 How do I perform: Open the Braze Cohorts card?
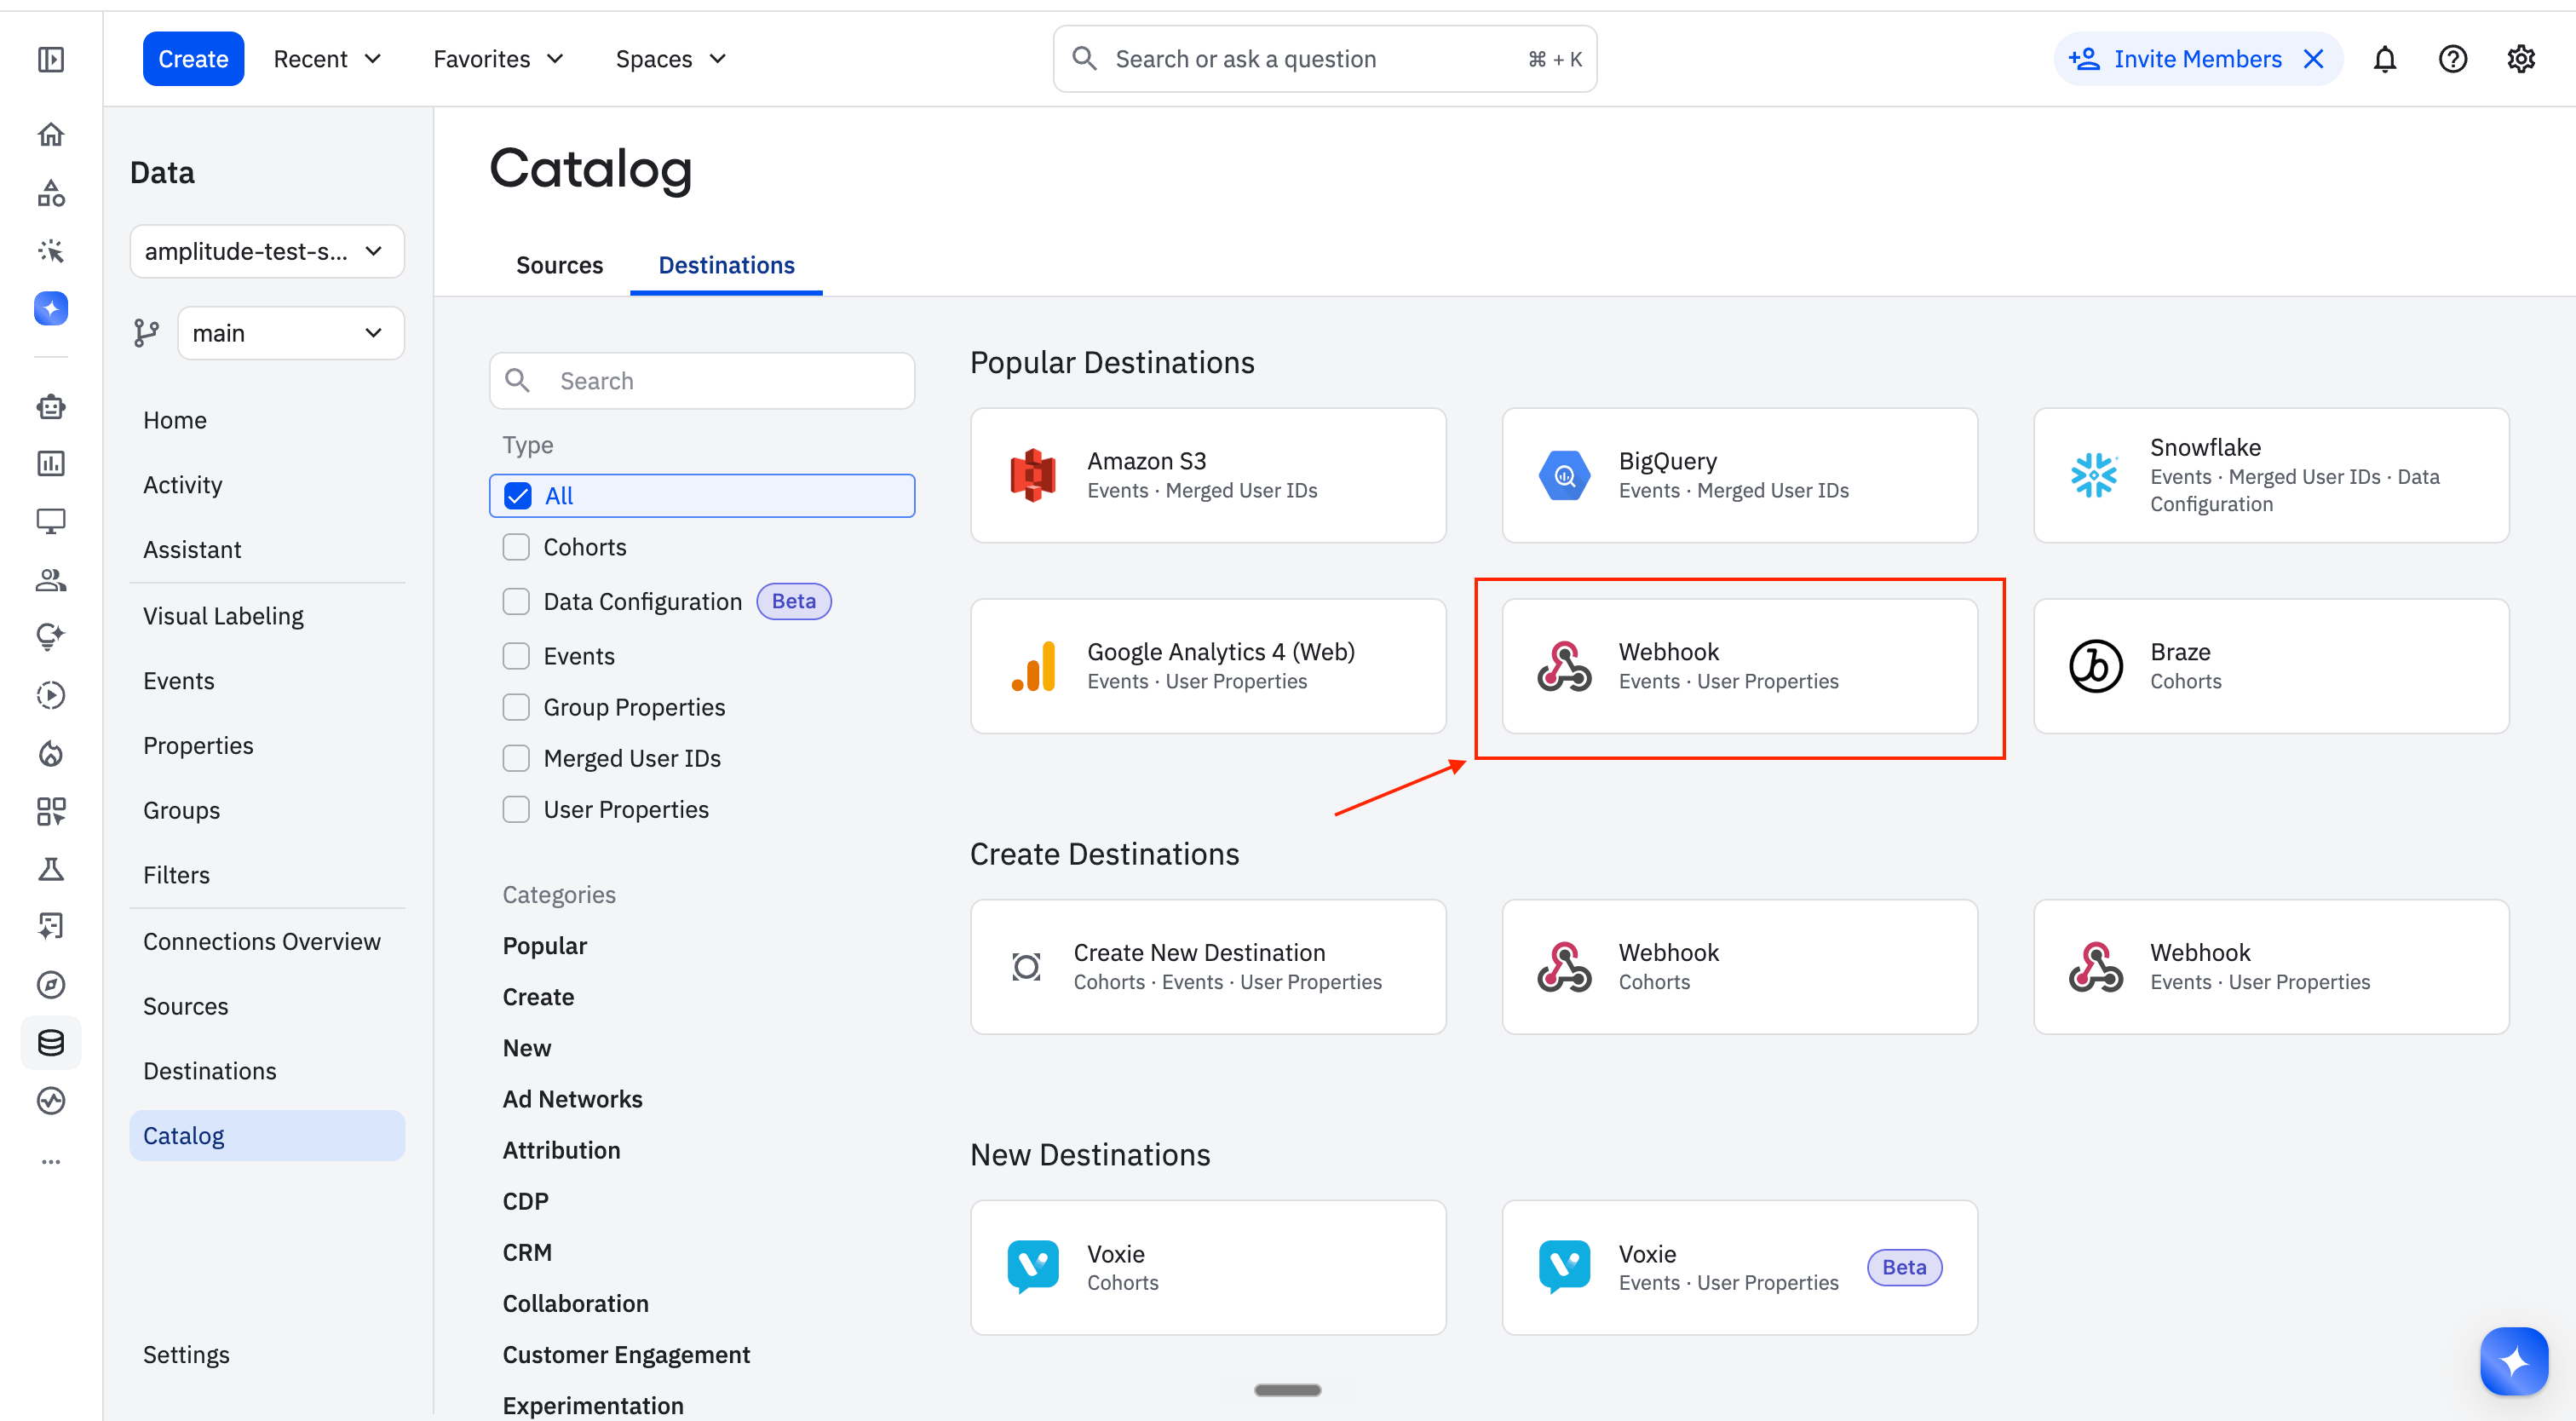click(x=2271, y=666)
